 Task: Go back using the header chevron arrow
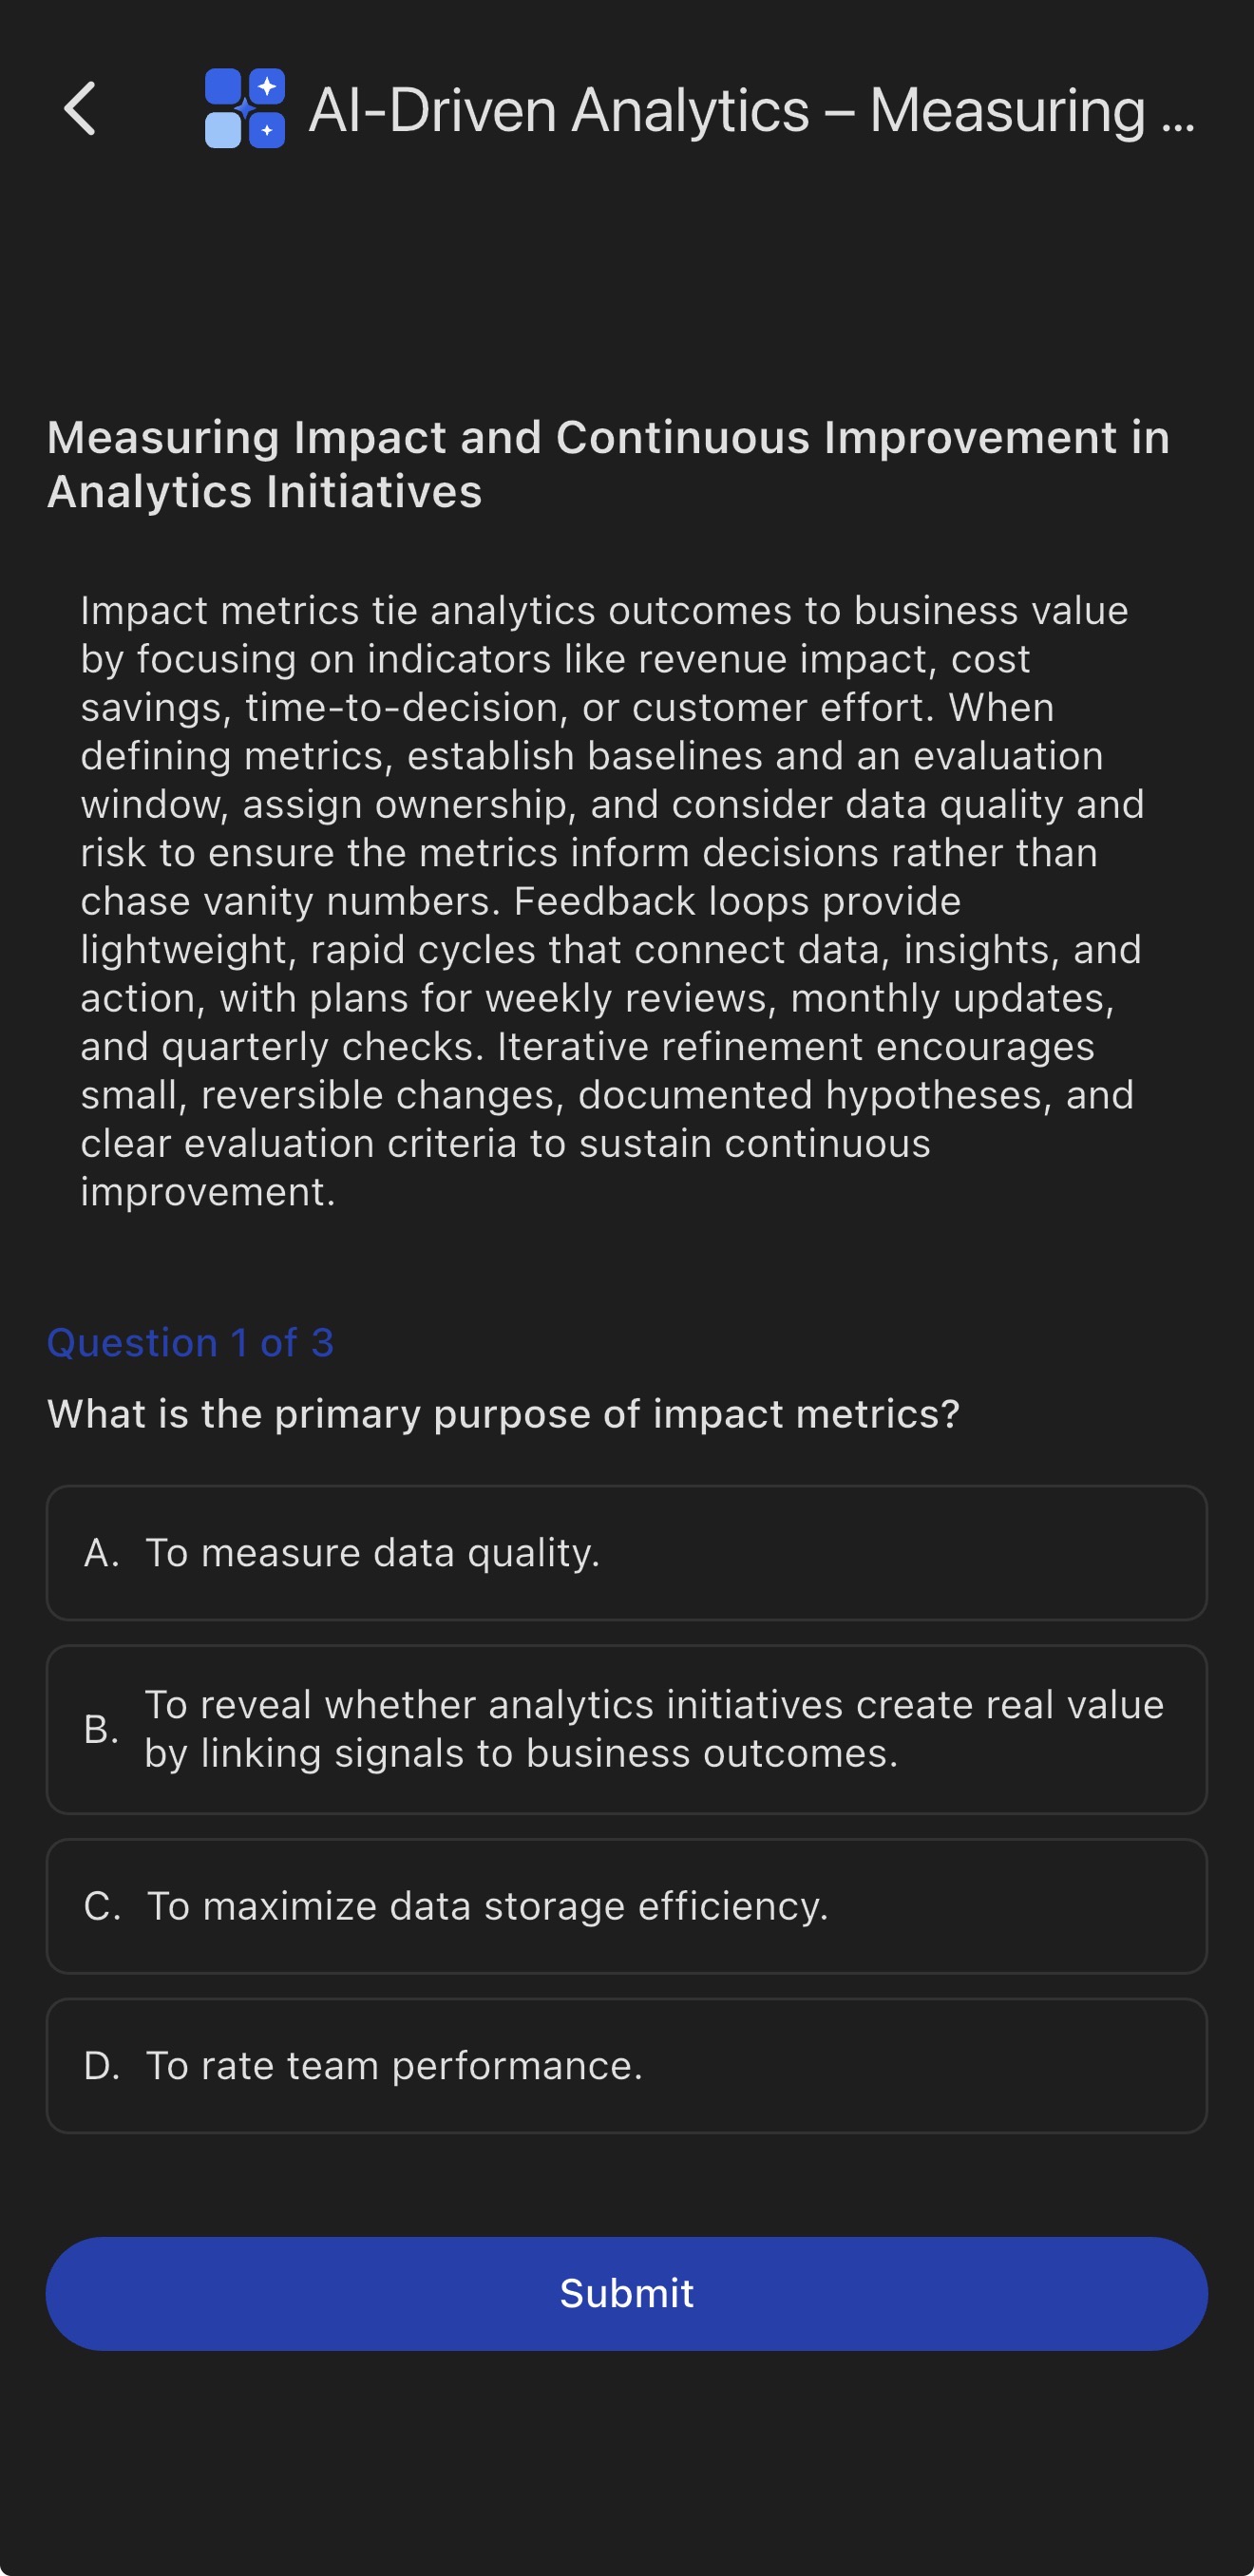pyautogui.click(x=80, y=108)
